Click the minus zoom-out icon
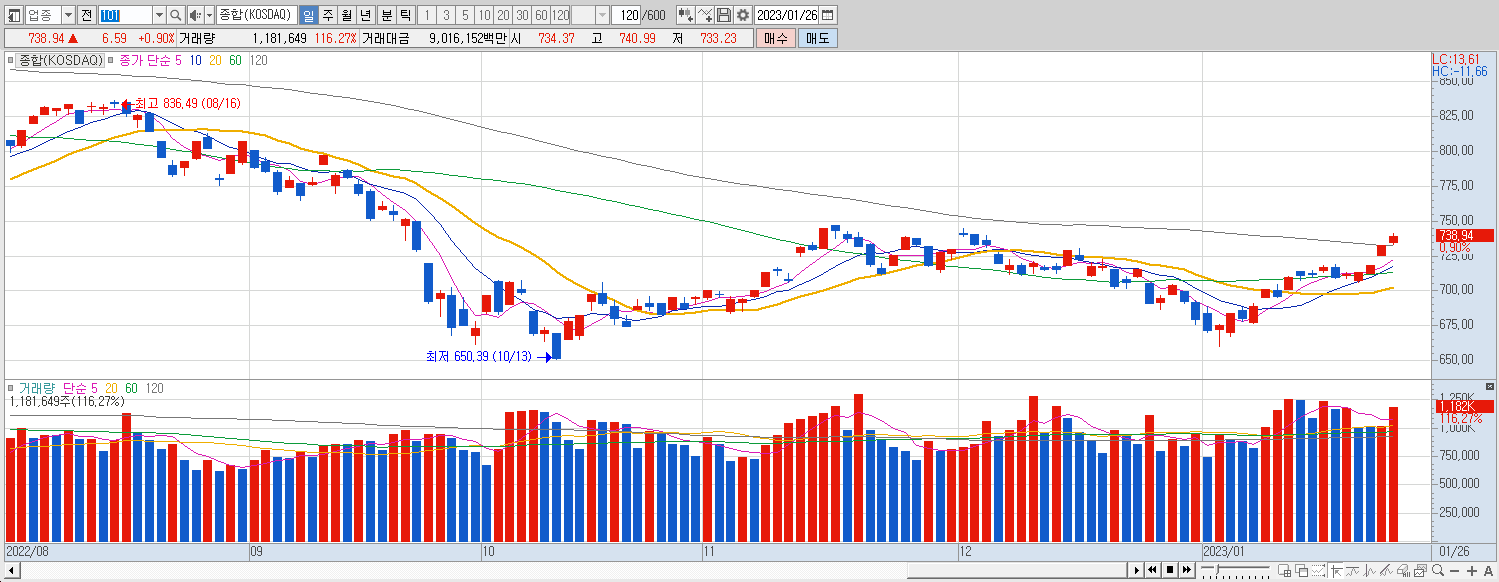Viewport: 1499px width, 582px height. (x=1454, y=571)
